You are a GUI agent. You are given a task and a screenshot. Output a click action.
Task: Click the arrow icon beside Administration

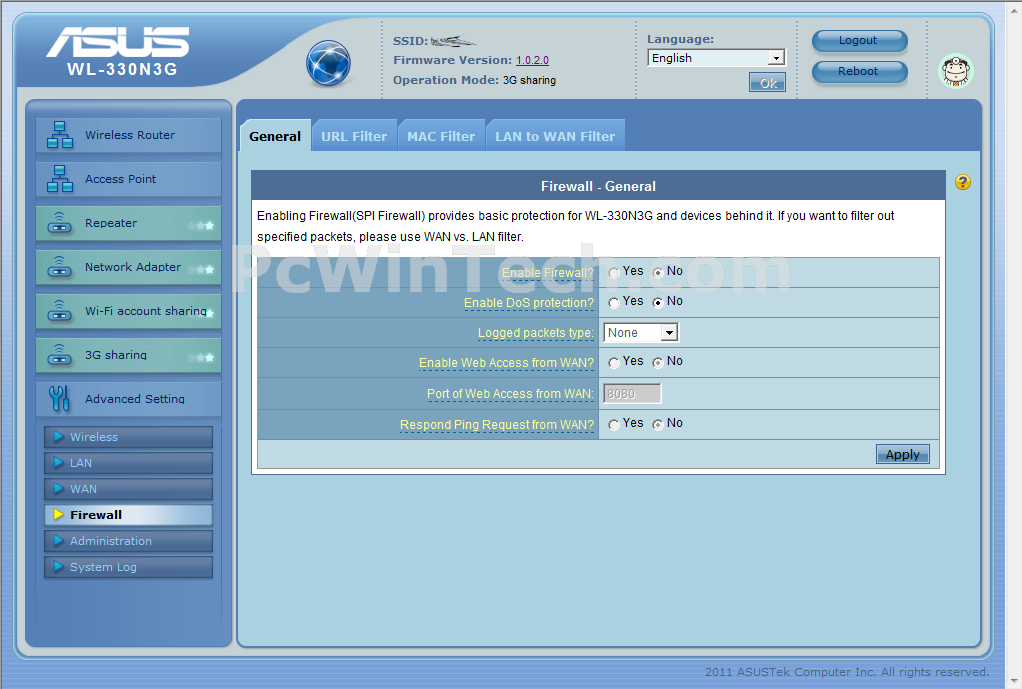point(58,541)
